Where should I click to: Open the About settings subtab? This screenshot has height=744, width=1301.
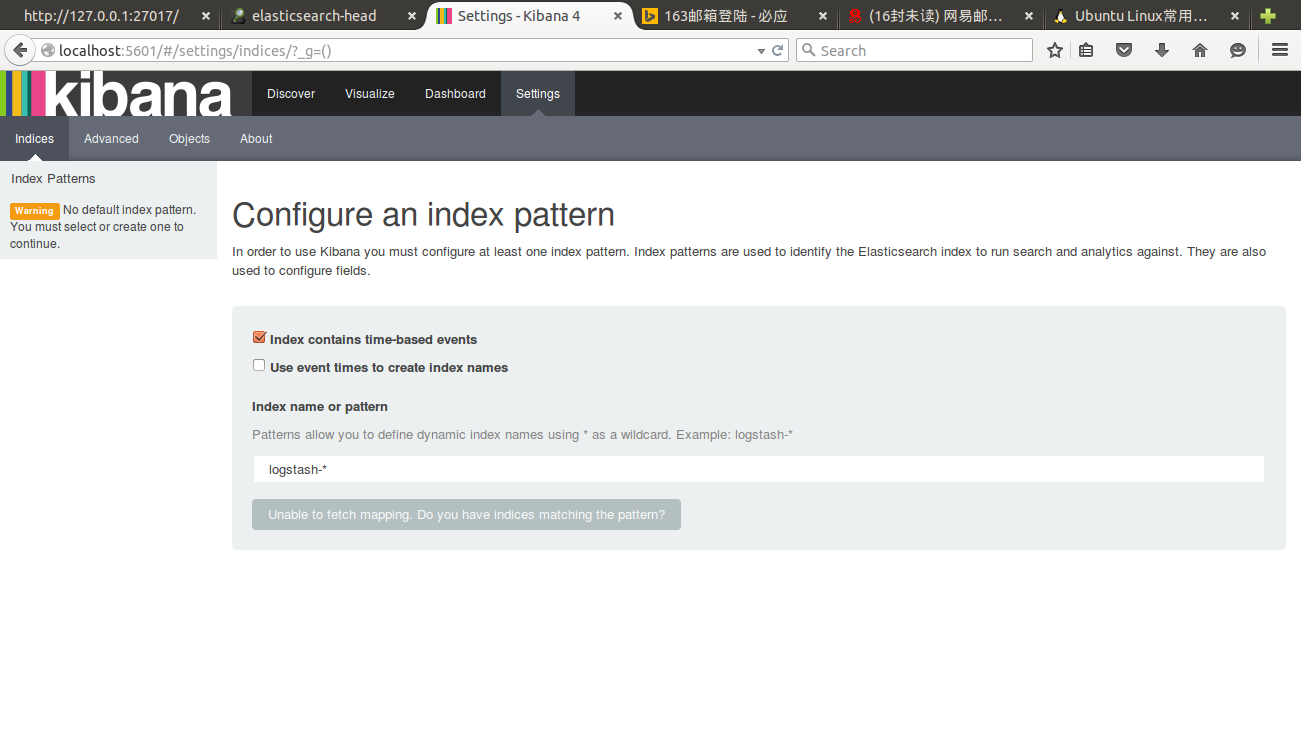point(256,139)
